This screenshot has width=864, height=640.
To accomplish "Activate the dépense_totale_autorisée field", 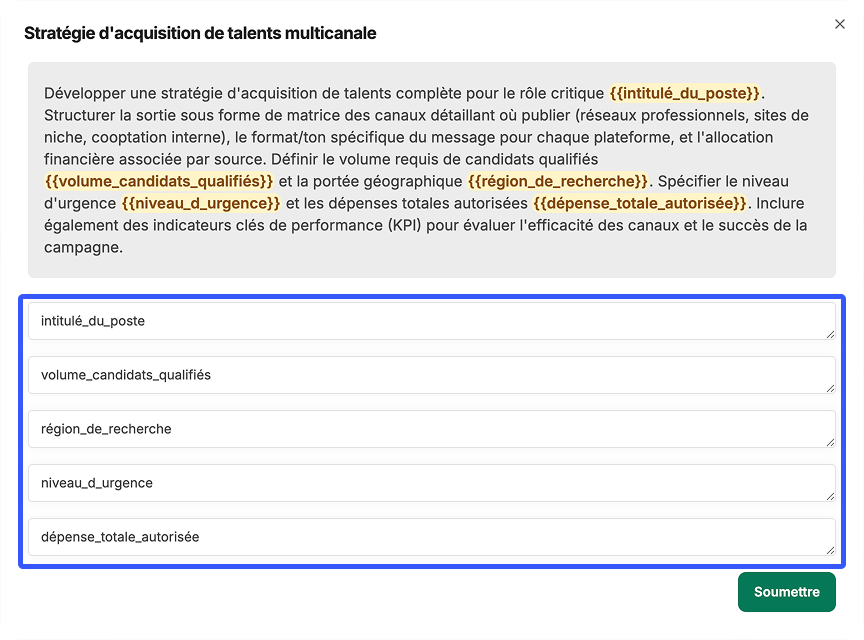I will tap(431, 537).
